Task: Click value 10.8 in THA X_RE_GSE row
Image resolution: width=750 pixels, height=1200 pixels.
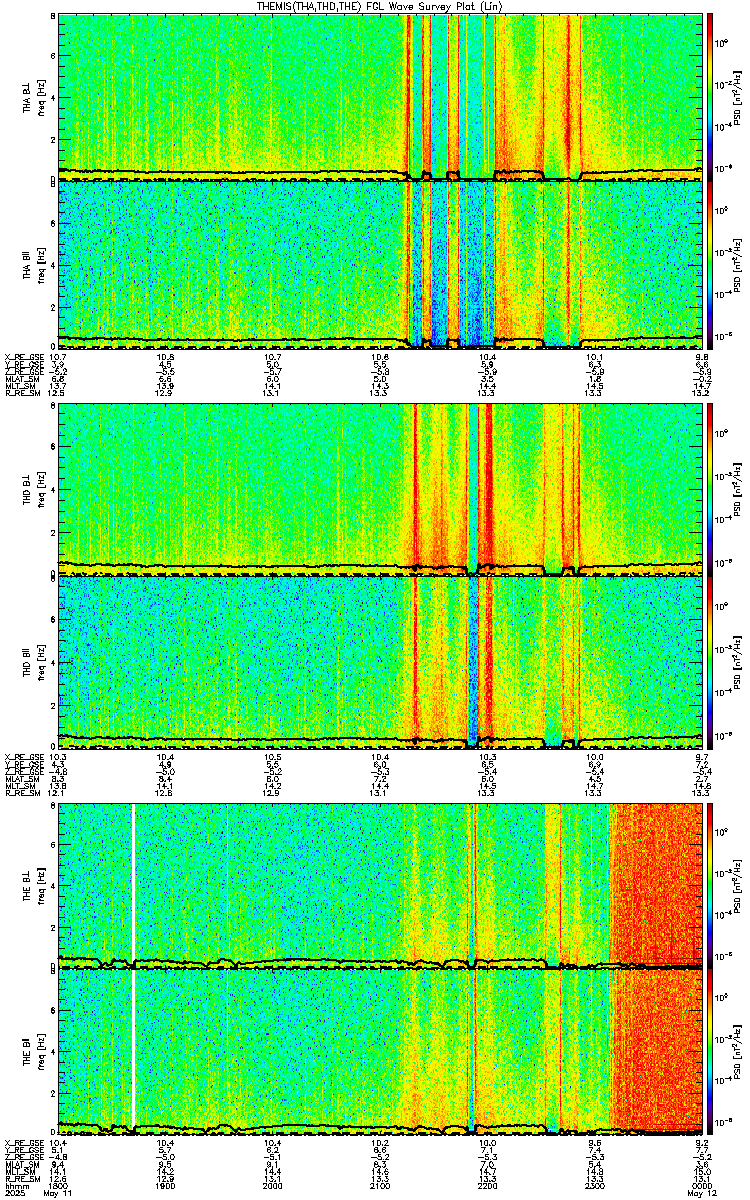Action: [166, 356]
